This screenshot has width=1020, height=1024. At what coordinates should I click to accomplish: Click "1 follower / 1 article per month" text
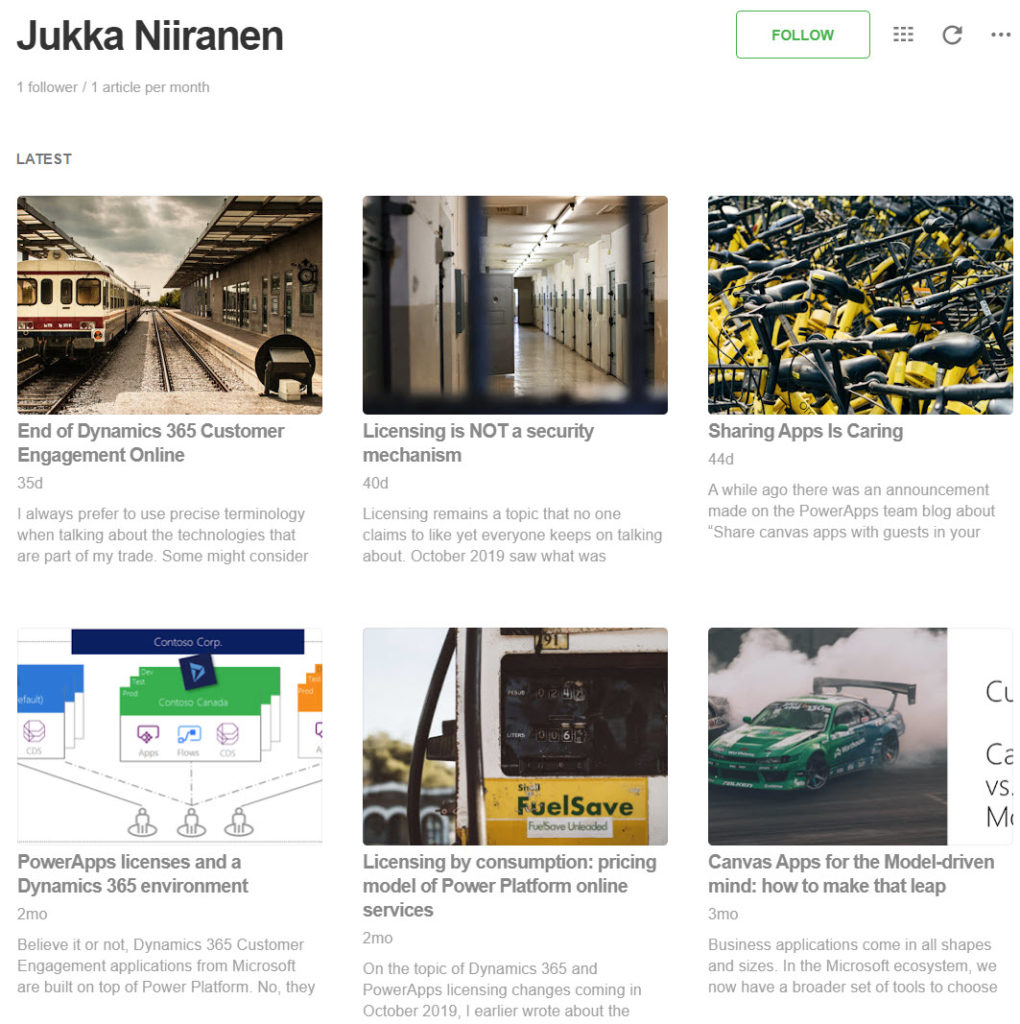click(113, 87)
